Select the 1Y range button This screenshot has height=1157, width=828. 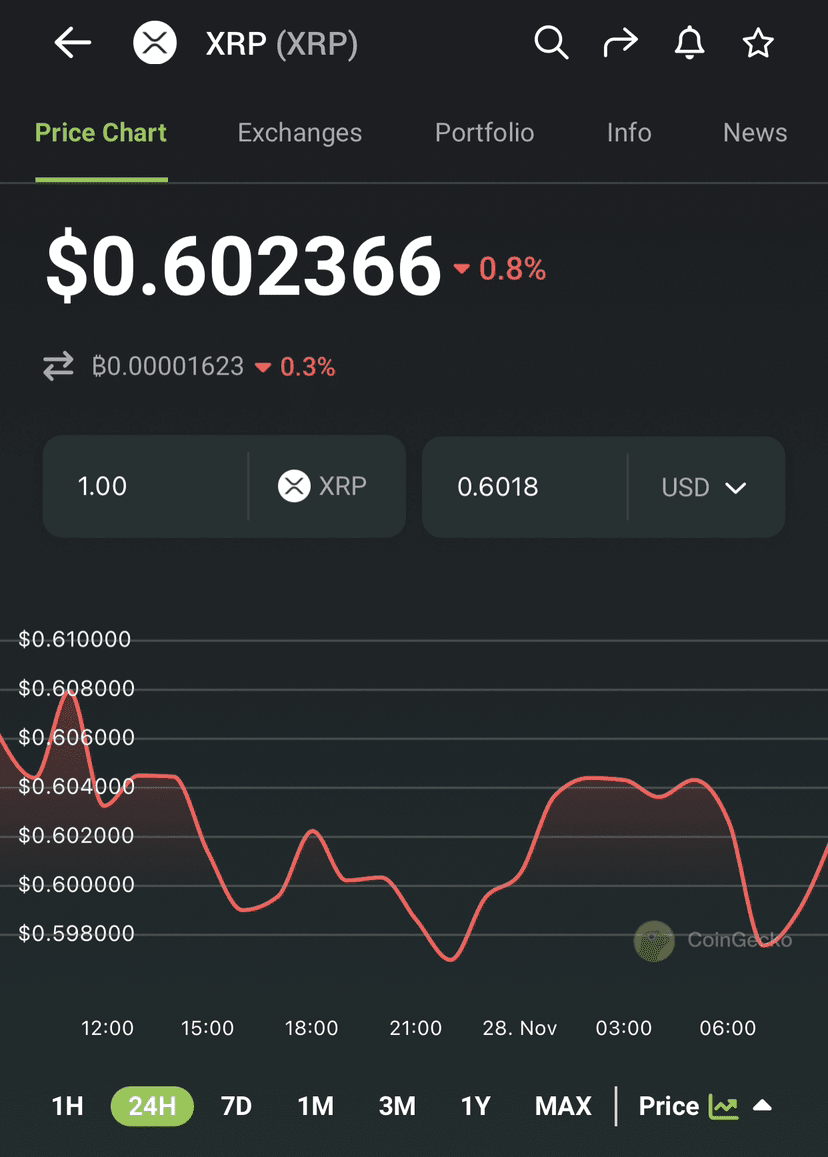click(475, 1107)
